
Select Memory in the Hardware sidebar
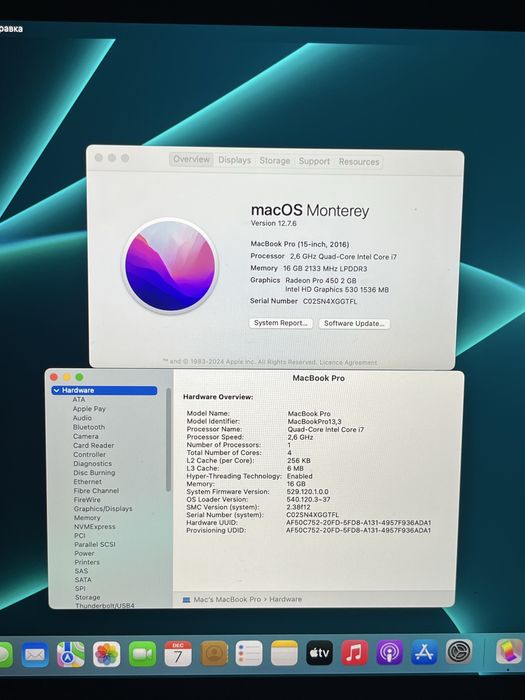[x=87, y=518]
